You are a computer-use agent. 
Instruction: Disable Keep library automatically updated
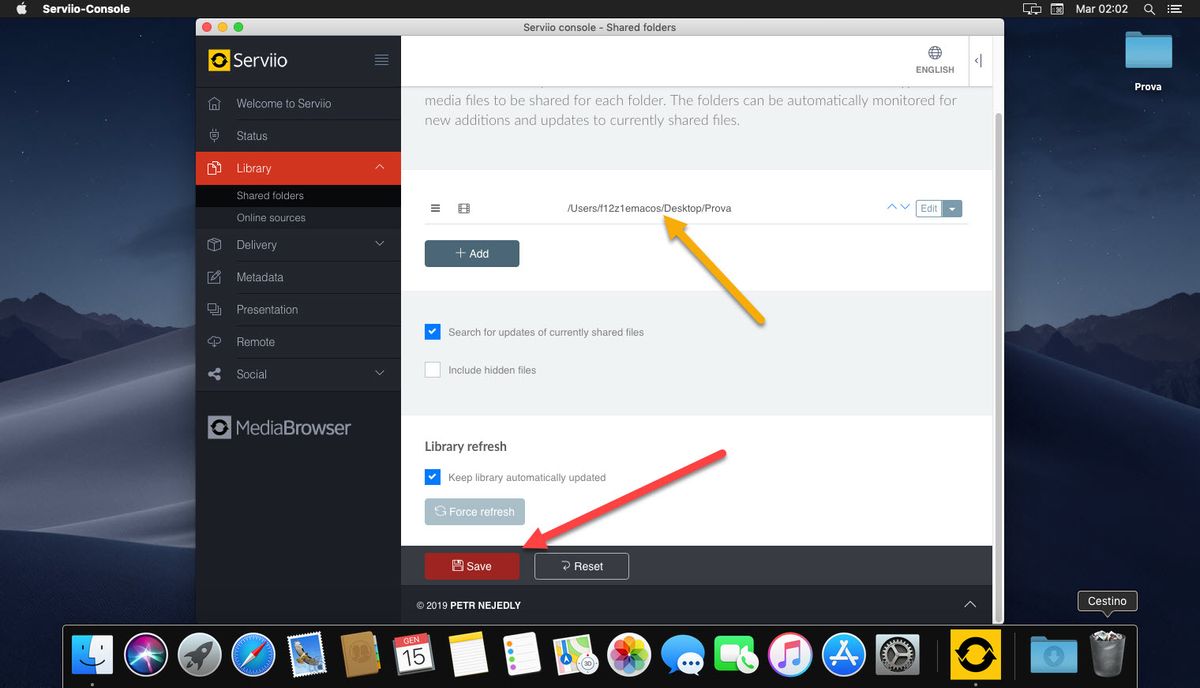click(432, 477)
